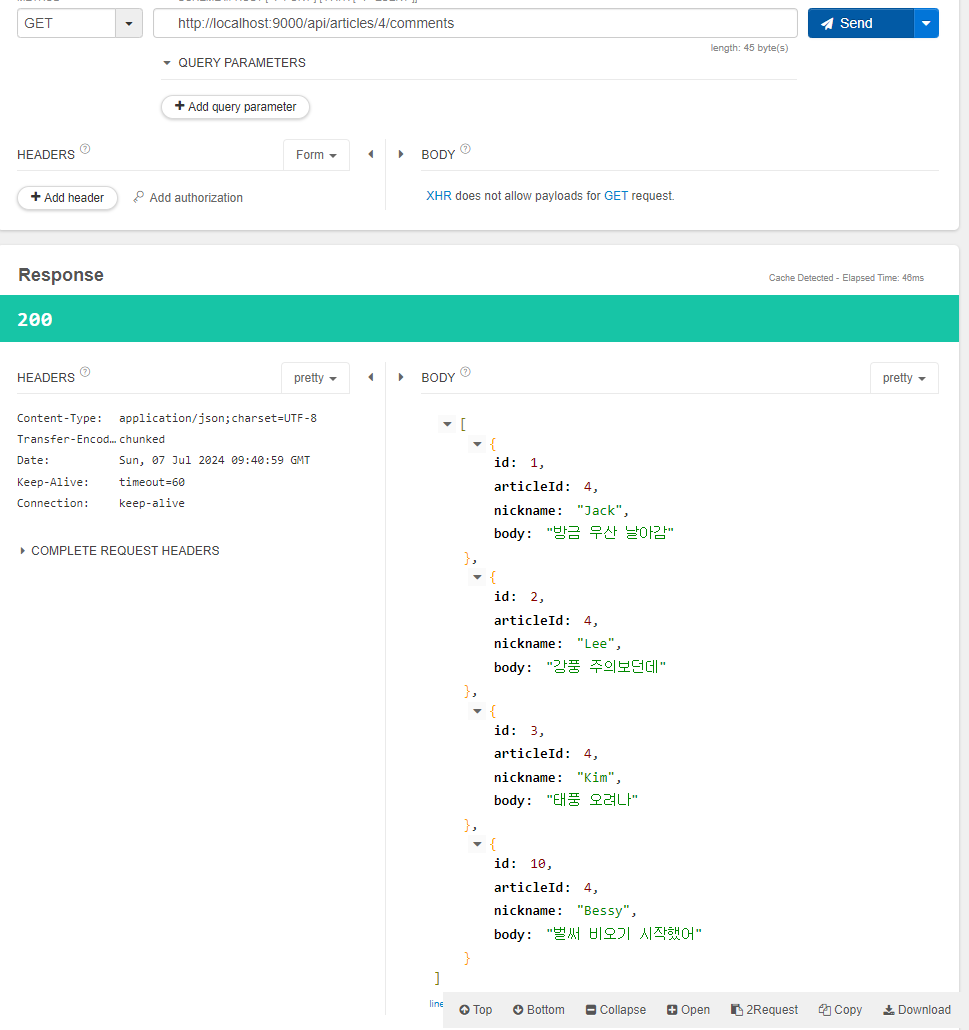Copy the response body
The image size is (969, 1030).
point(840,1010)
